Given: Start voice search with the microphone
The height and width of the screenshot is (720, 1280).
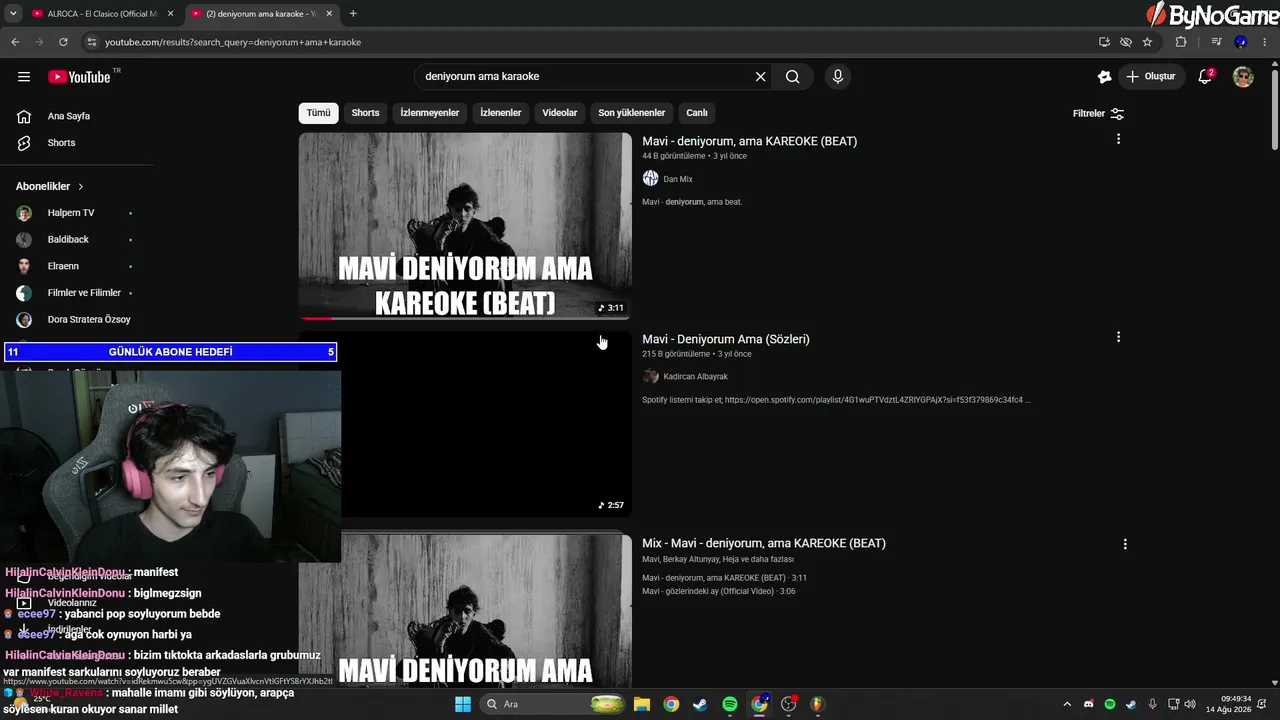Looking at the screenshot, I should pyautogui.click(x=838, y=77).
